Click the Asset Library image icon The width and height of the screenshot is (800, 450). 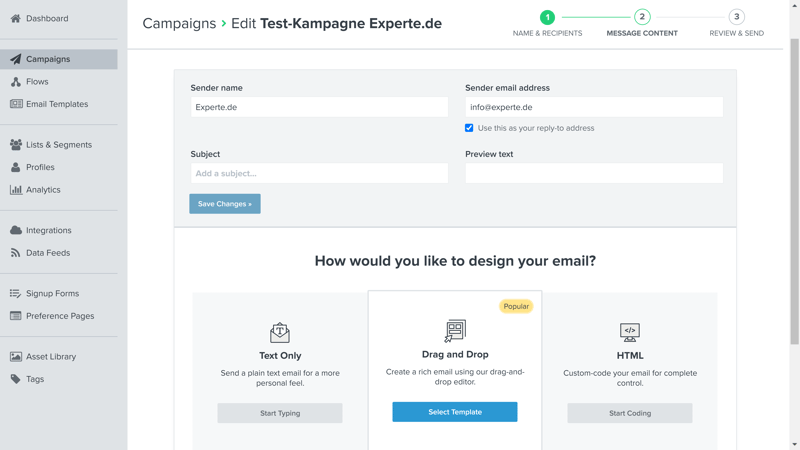pyautogui.click(x=16, y=357)
